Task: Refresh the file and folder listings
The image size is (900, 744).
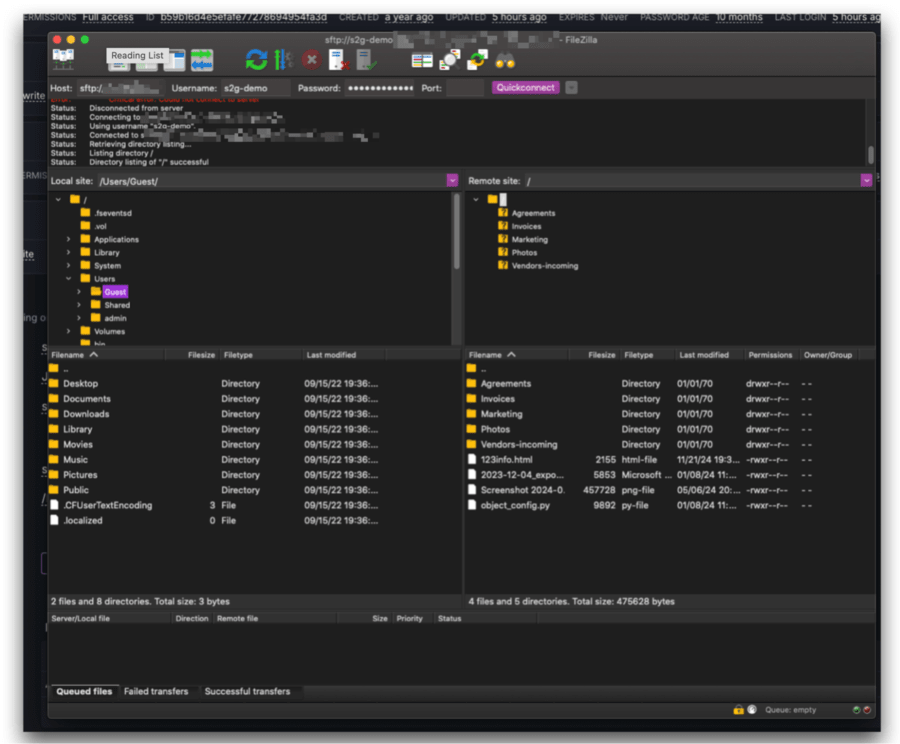Action: click(x=257, y=58)
